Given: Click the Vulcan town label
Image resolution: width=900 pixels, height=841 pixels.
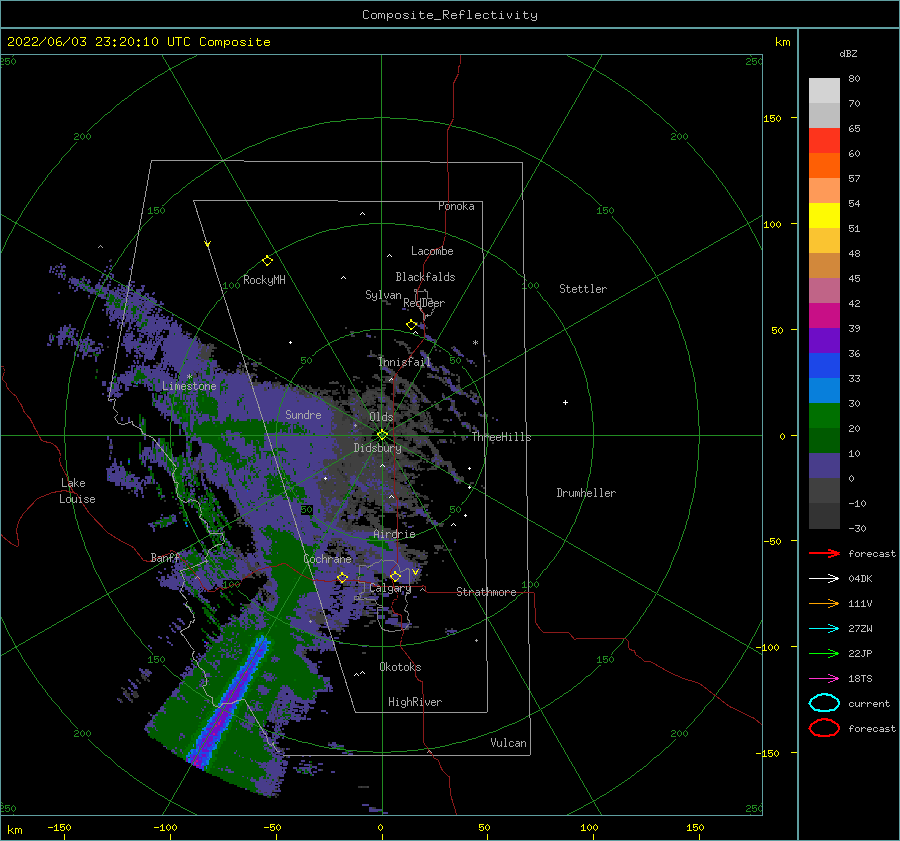Looking at the screenshot, I should 509,743.
